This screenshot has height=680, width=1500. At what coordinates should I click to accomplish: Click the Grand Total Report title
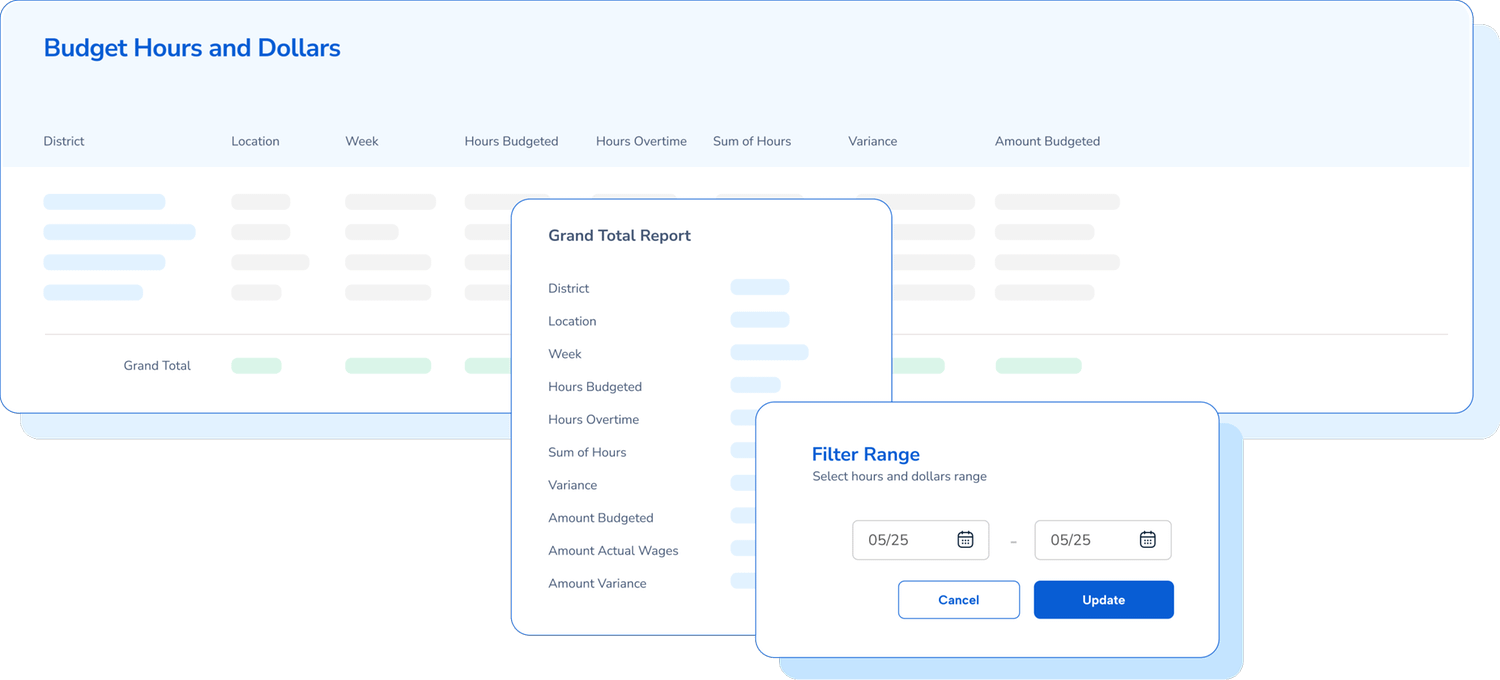(x=619, y=236)
